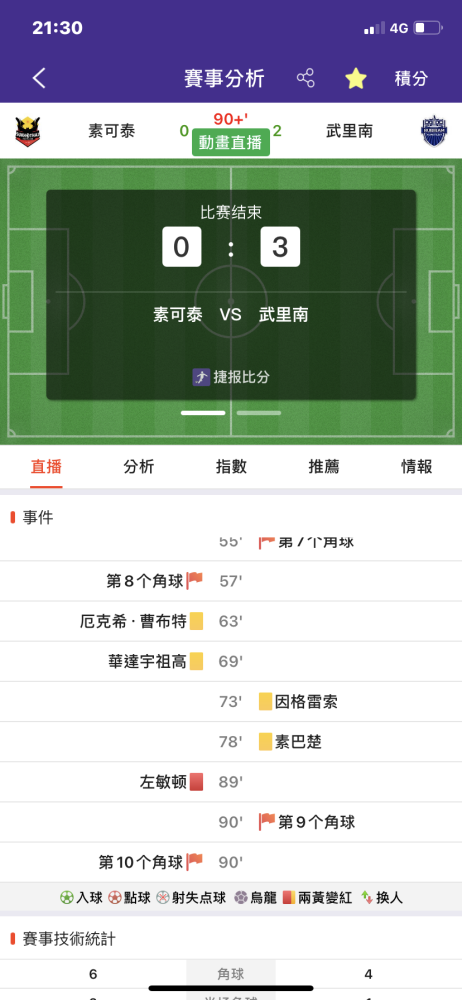Open the share icon
The image size is (462, 1000).
point(306,78)
